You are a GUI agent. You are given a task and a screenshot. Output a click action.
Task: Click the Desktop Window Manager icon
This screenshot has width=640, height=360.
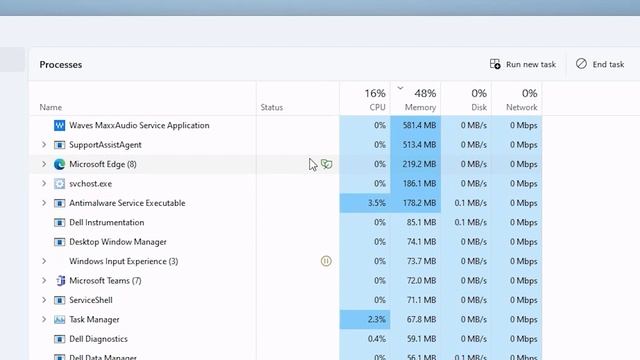[x=60, y=242]
